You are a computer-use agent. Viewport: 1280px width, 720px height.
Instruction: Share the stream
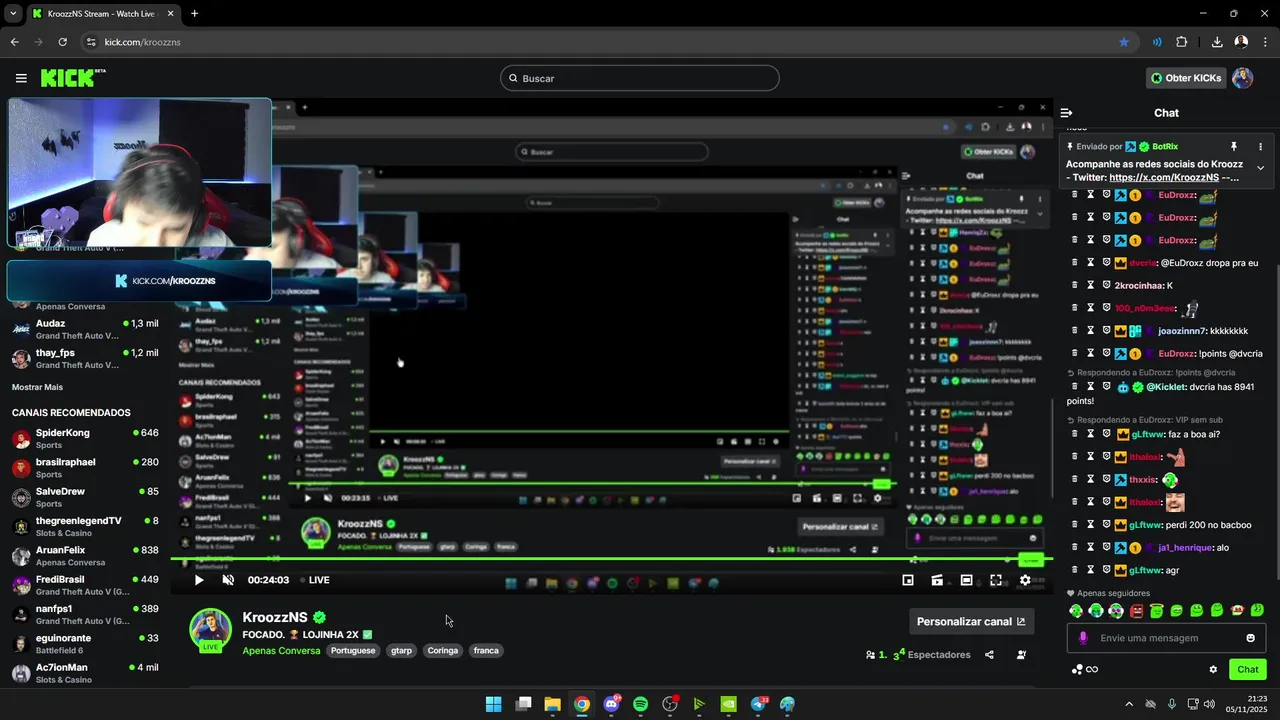tap(989, 655)
